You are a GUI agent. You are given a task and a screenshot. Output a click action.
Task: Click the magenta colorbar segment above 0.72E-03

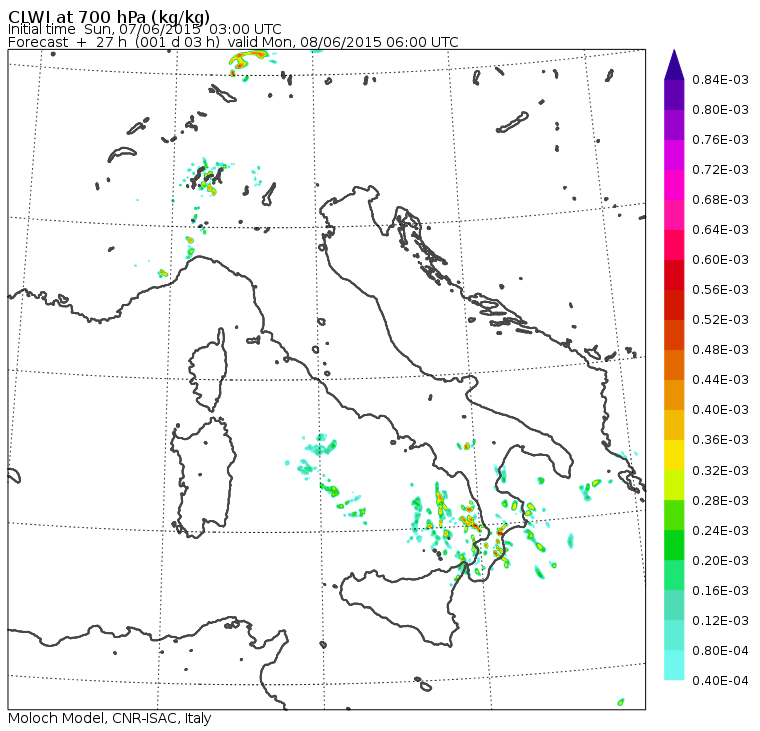tap(674, 155)
